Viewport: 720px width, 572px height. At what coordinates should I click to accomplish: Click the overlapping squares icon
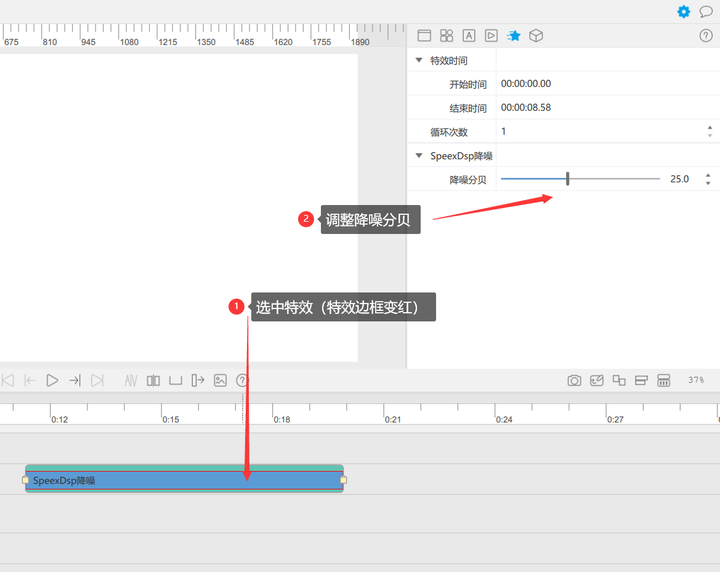(x=619, y=380)
